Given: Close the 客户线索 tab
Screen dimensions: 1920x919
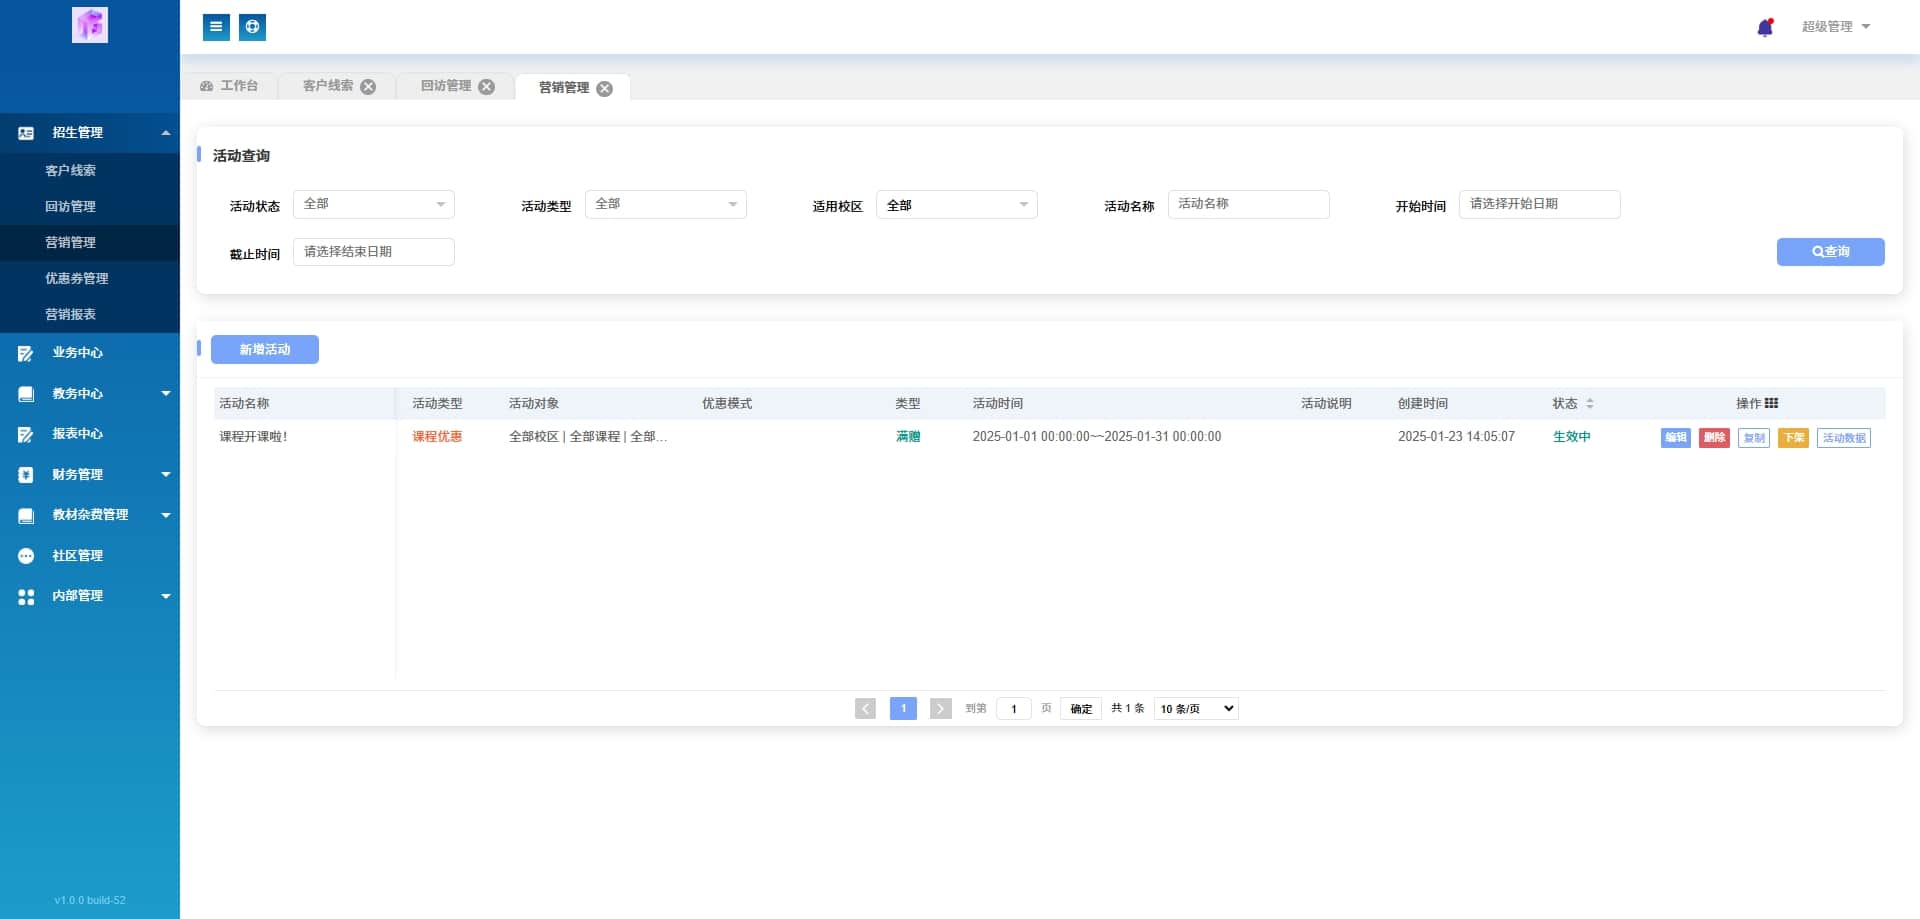Looking at the screenshot, I should point(368,87).
